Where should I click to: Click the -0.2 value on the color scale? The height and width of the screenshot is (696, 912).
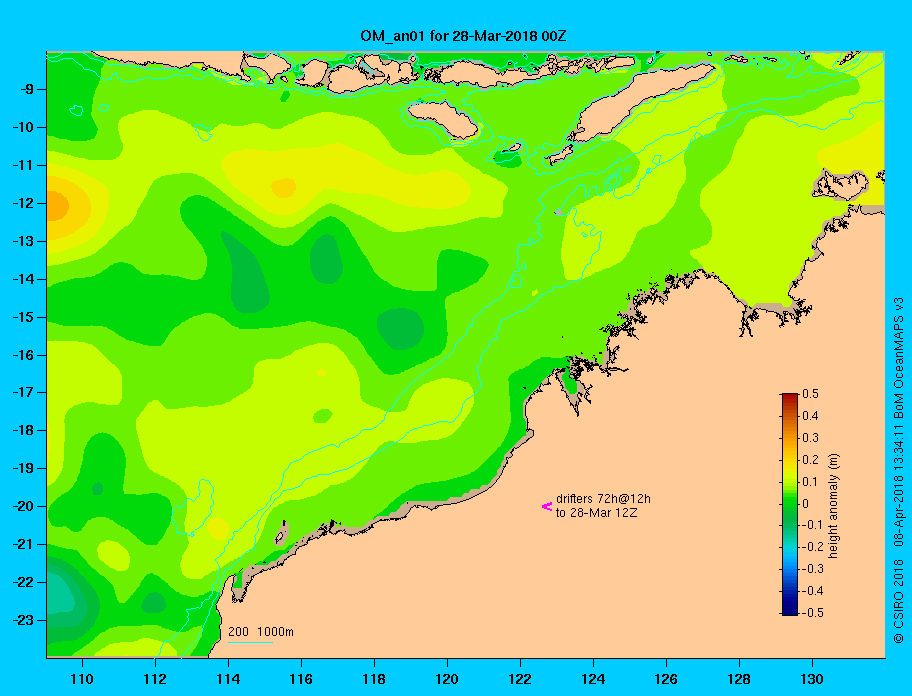(812, 547)
